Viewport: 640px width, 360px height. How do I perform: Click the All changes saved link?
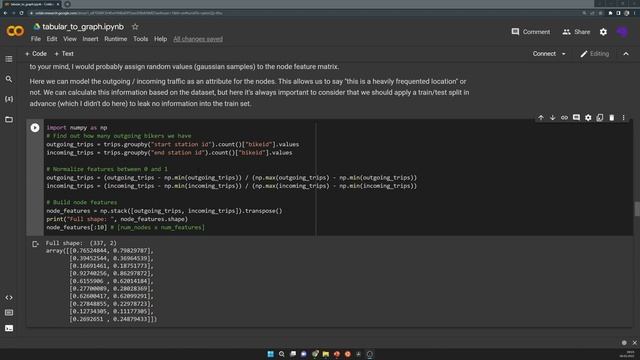click(x=198, y=39)
